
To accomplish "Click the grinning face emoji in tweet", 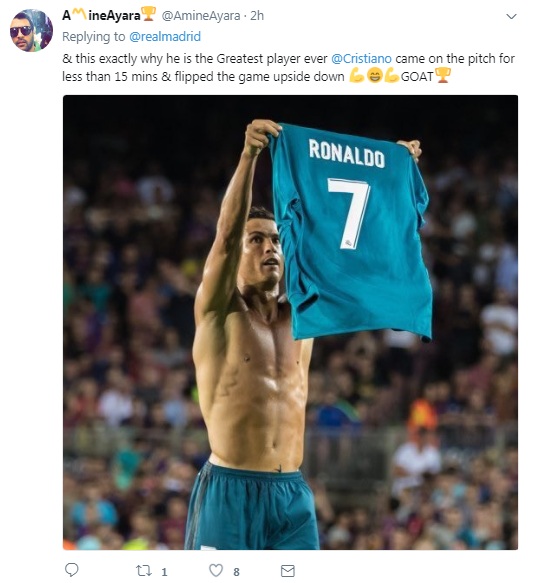I will 375,76.
